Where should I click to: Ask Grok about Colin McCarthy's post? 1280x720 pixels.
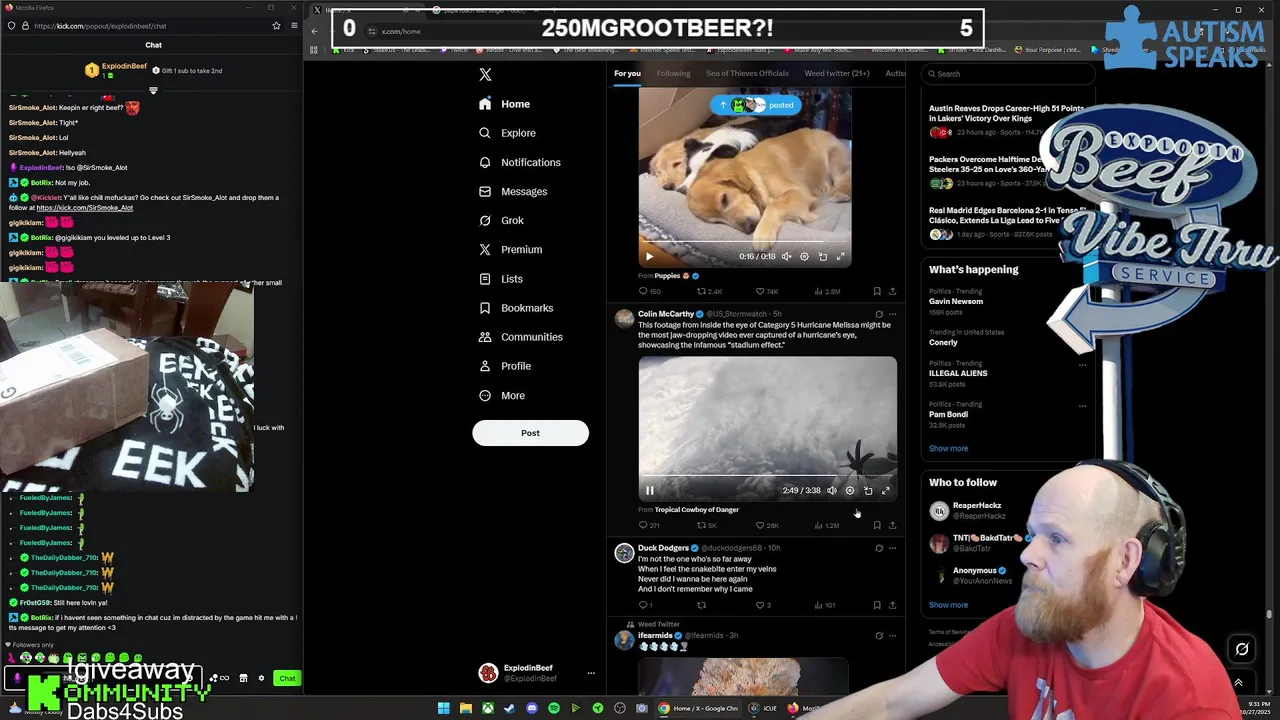pyautogui.click(x=879, y=314)
